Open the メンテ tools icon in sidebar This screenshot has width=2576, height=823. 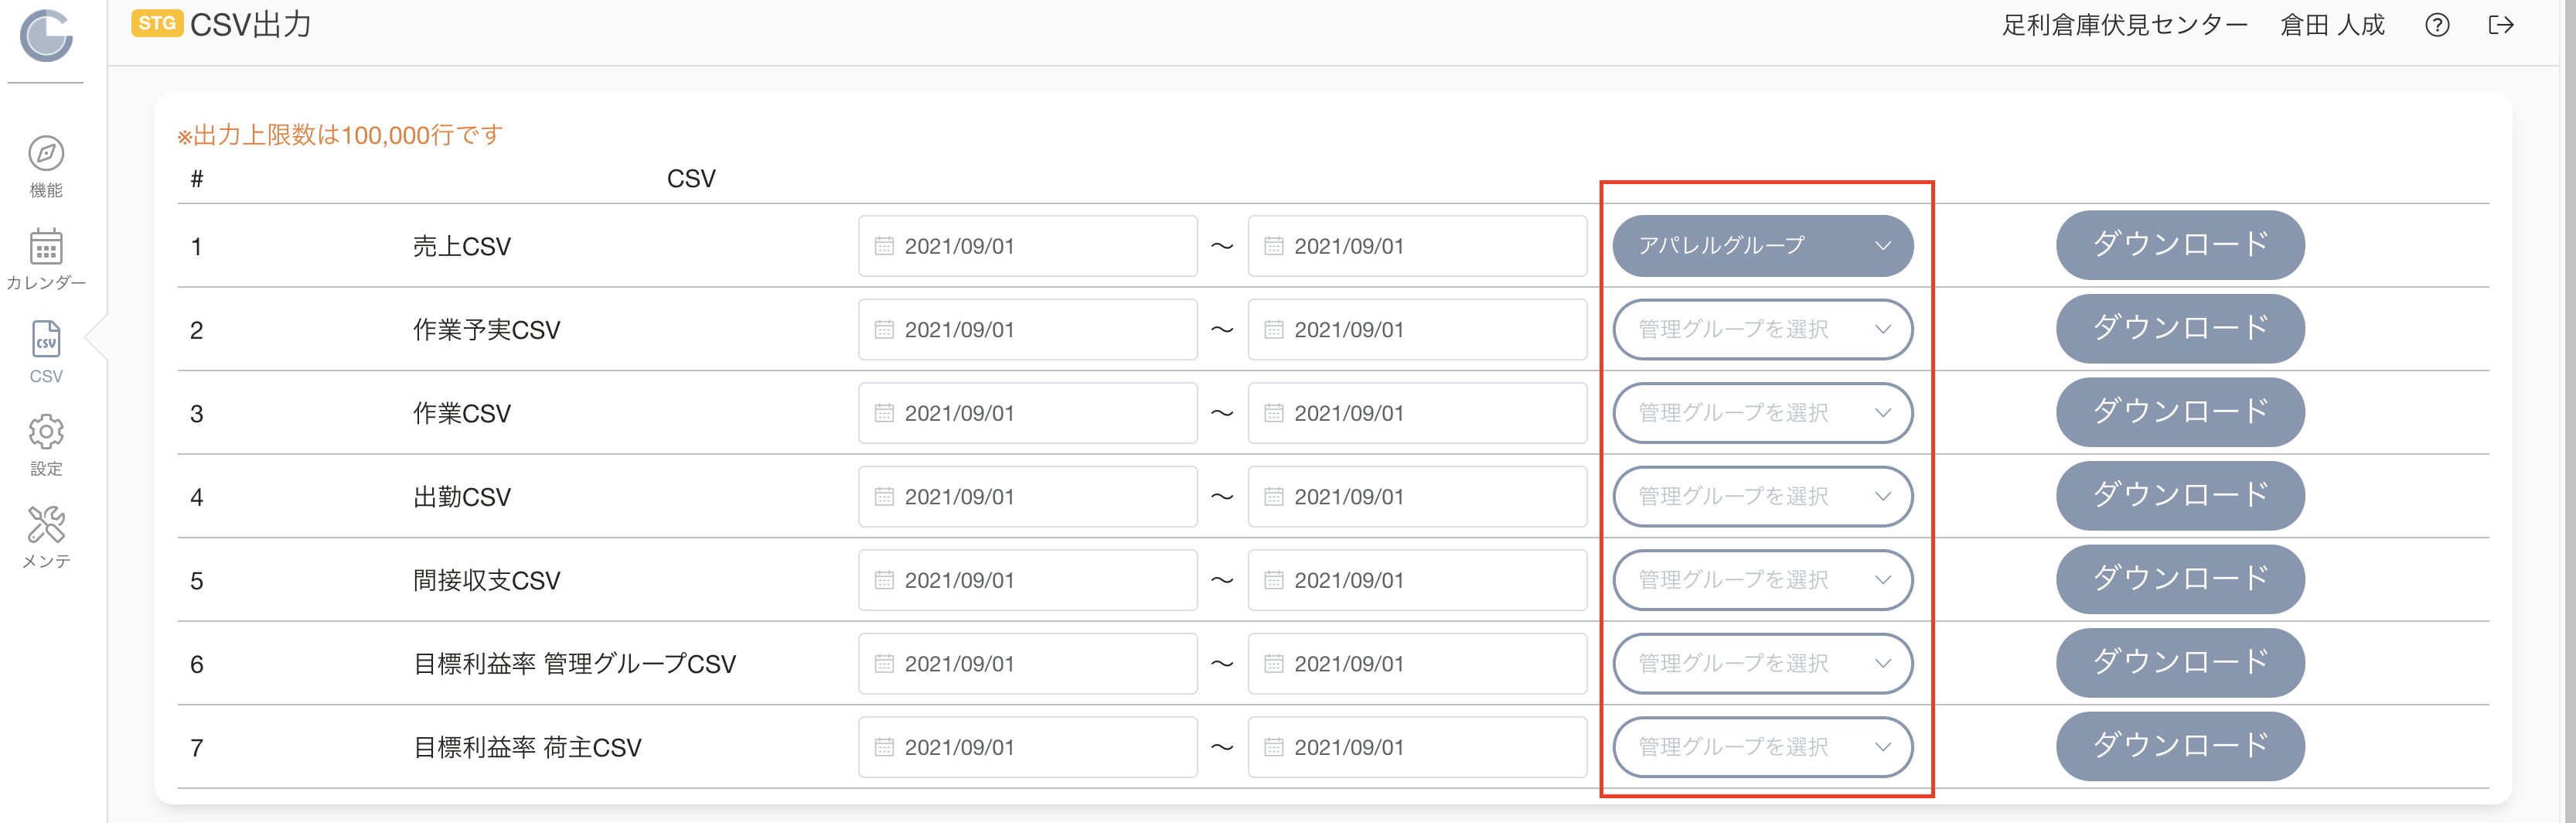(x=46, y=525)
